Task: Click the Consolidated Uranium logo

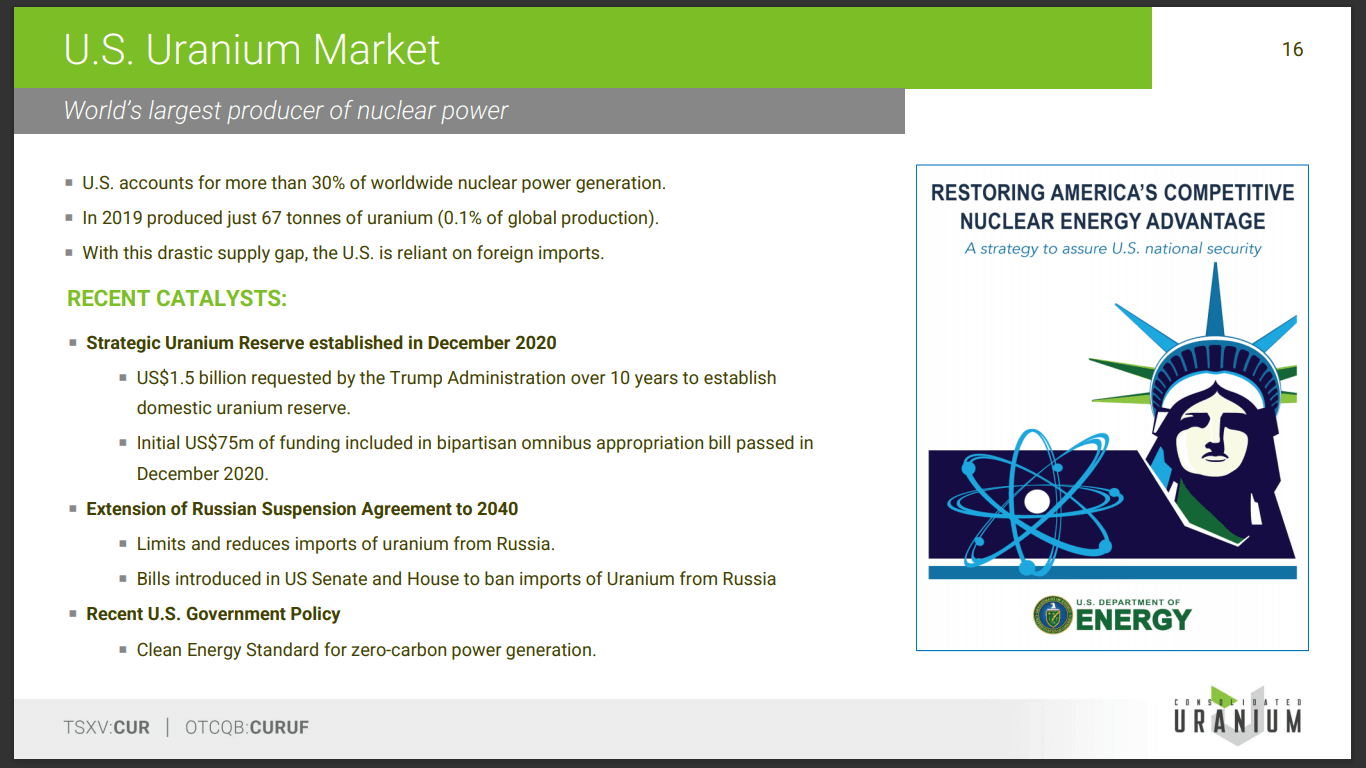Action: [x=1238, y=714]
